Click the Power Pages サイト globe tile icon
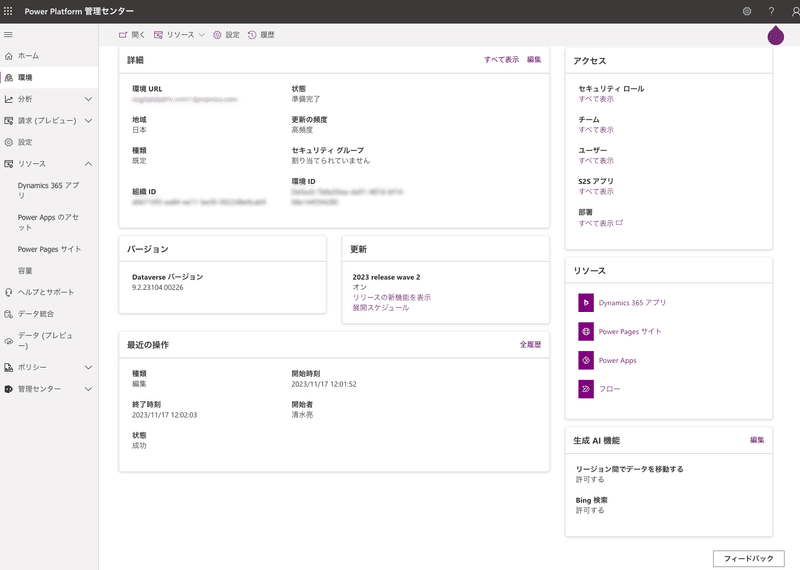This screenshot has width=800, height=570. [586, 332]
